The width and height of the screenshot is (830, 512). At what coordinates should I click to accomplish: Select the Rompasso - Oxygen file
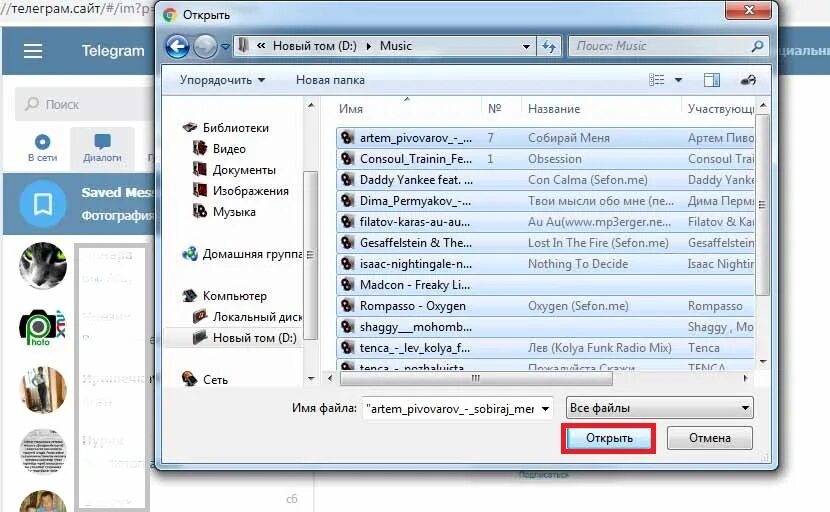coord(545,306)
